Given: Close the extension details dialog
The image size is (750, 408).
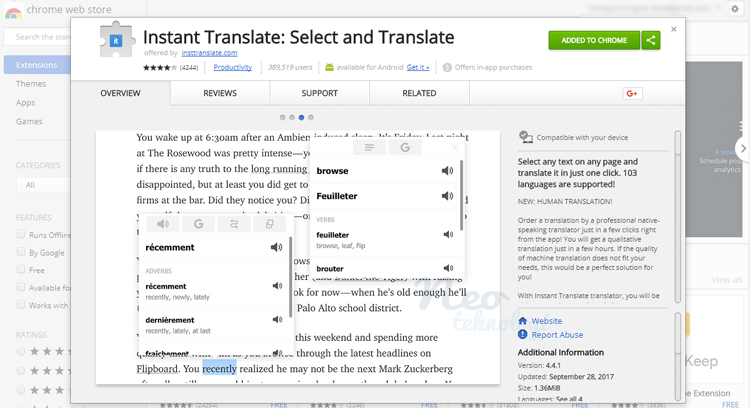Looking at the screenshot, I should coord(673,29).
